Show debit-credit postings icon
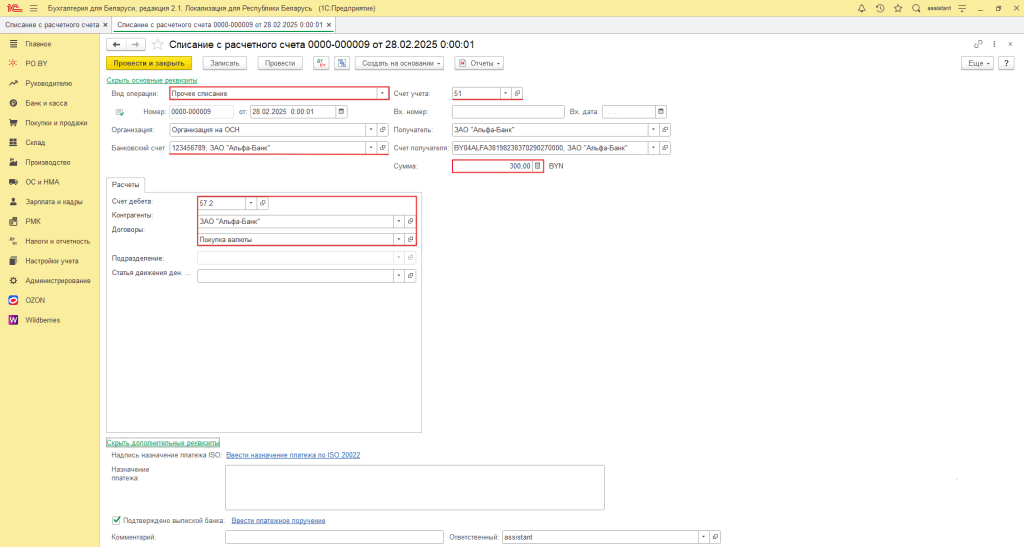 (321, 63)
